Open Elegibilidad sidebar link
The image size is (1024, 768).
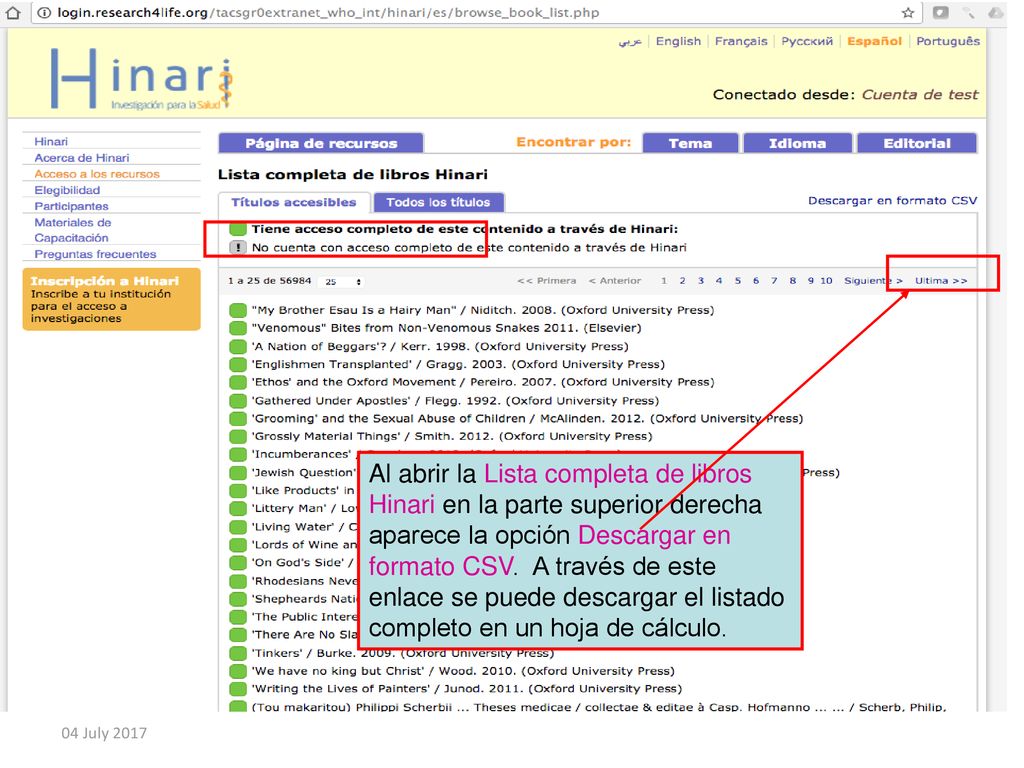(67, 190)
